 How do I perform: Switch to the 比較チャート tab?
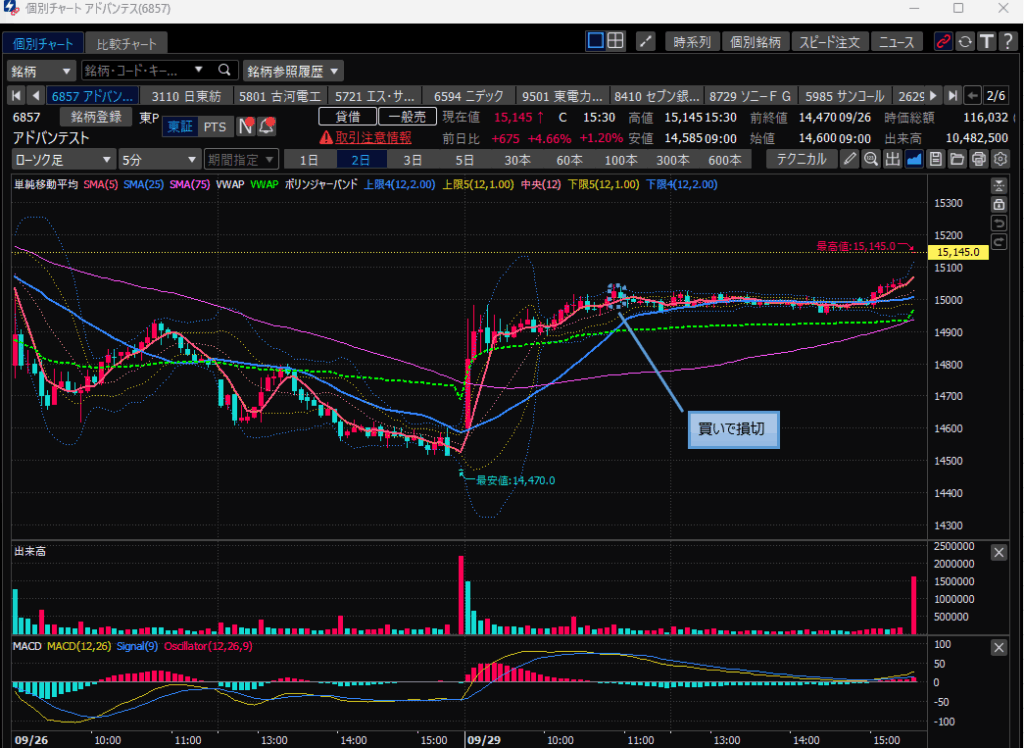(126, 44)
